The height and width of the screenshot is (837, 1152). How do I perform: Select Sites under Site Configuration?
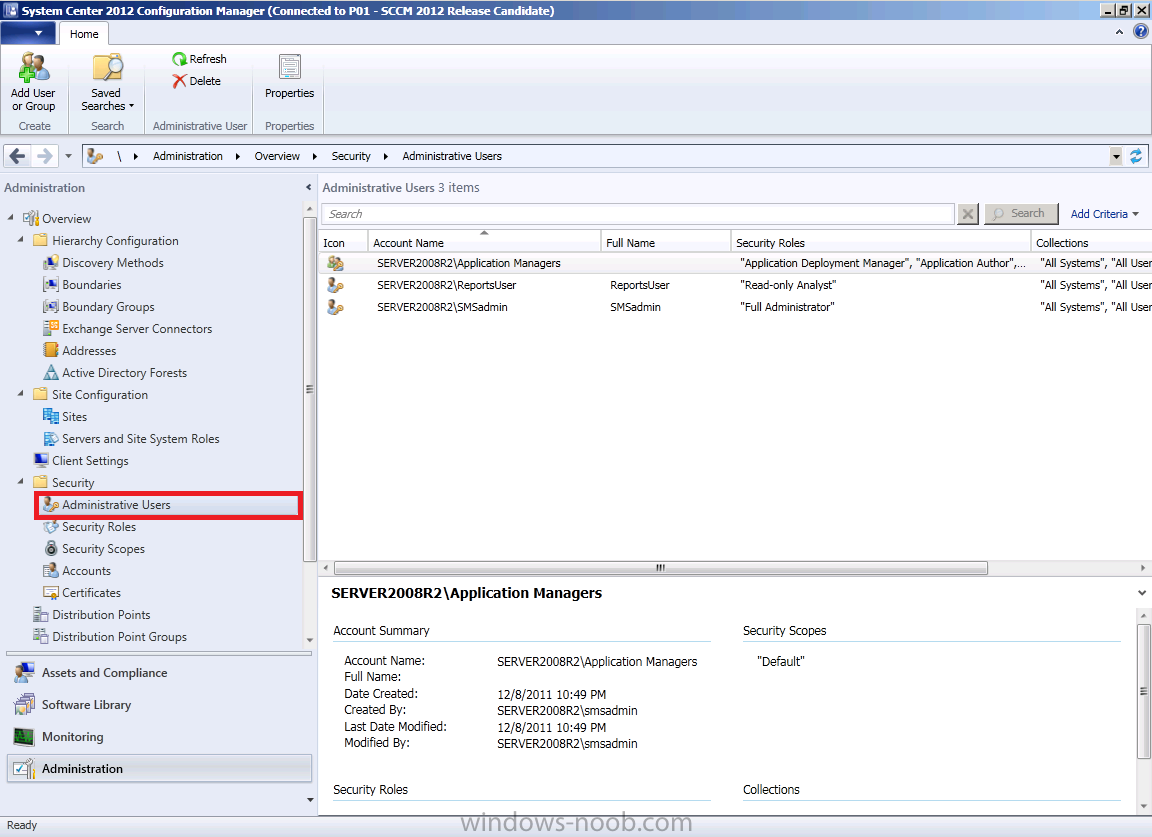[x=65, y=417]
